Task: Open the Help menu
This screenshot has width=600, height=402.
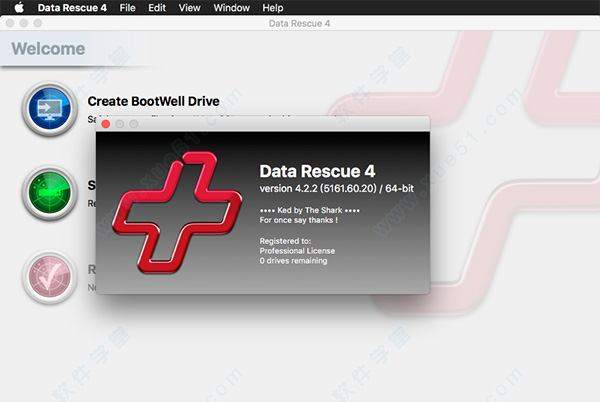Action: [273, 8]
